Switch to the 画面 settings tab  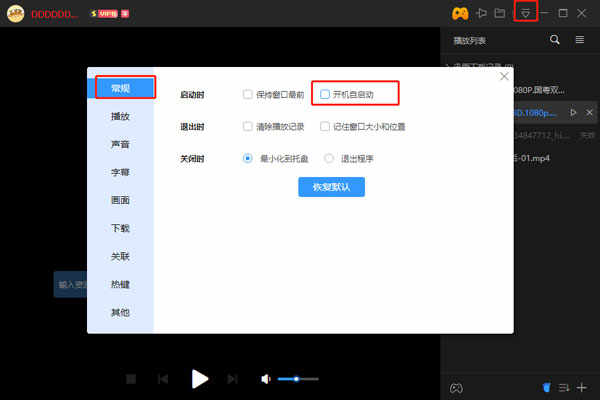click(121, 200)
